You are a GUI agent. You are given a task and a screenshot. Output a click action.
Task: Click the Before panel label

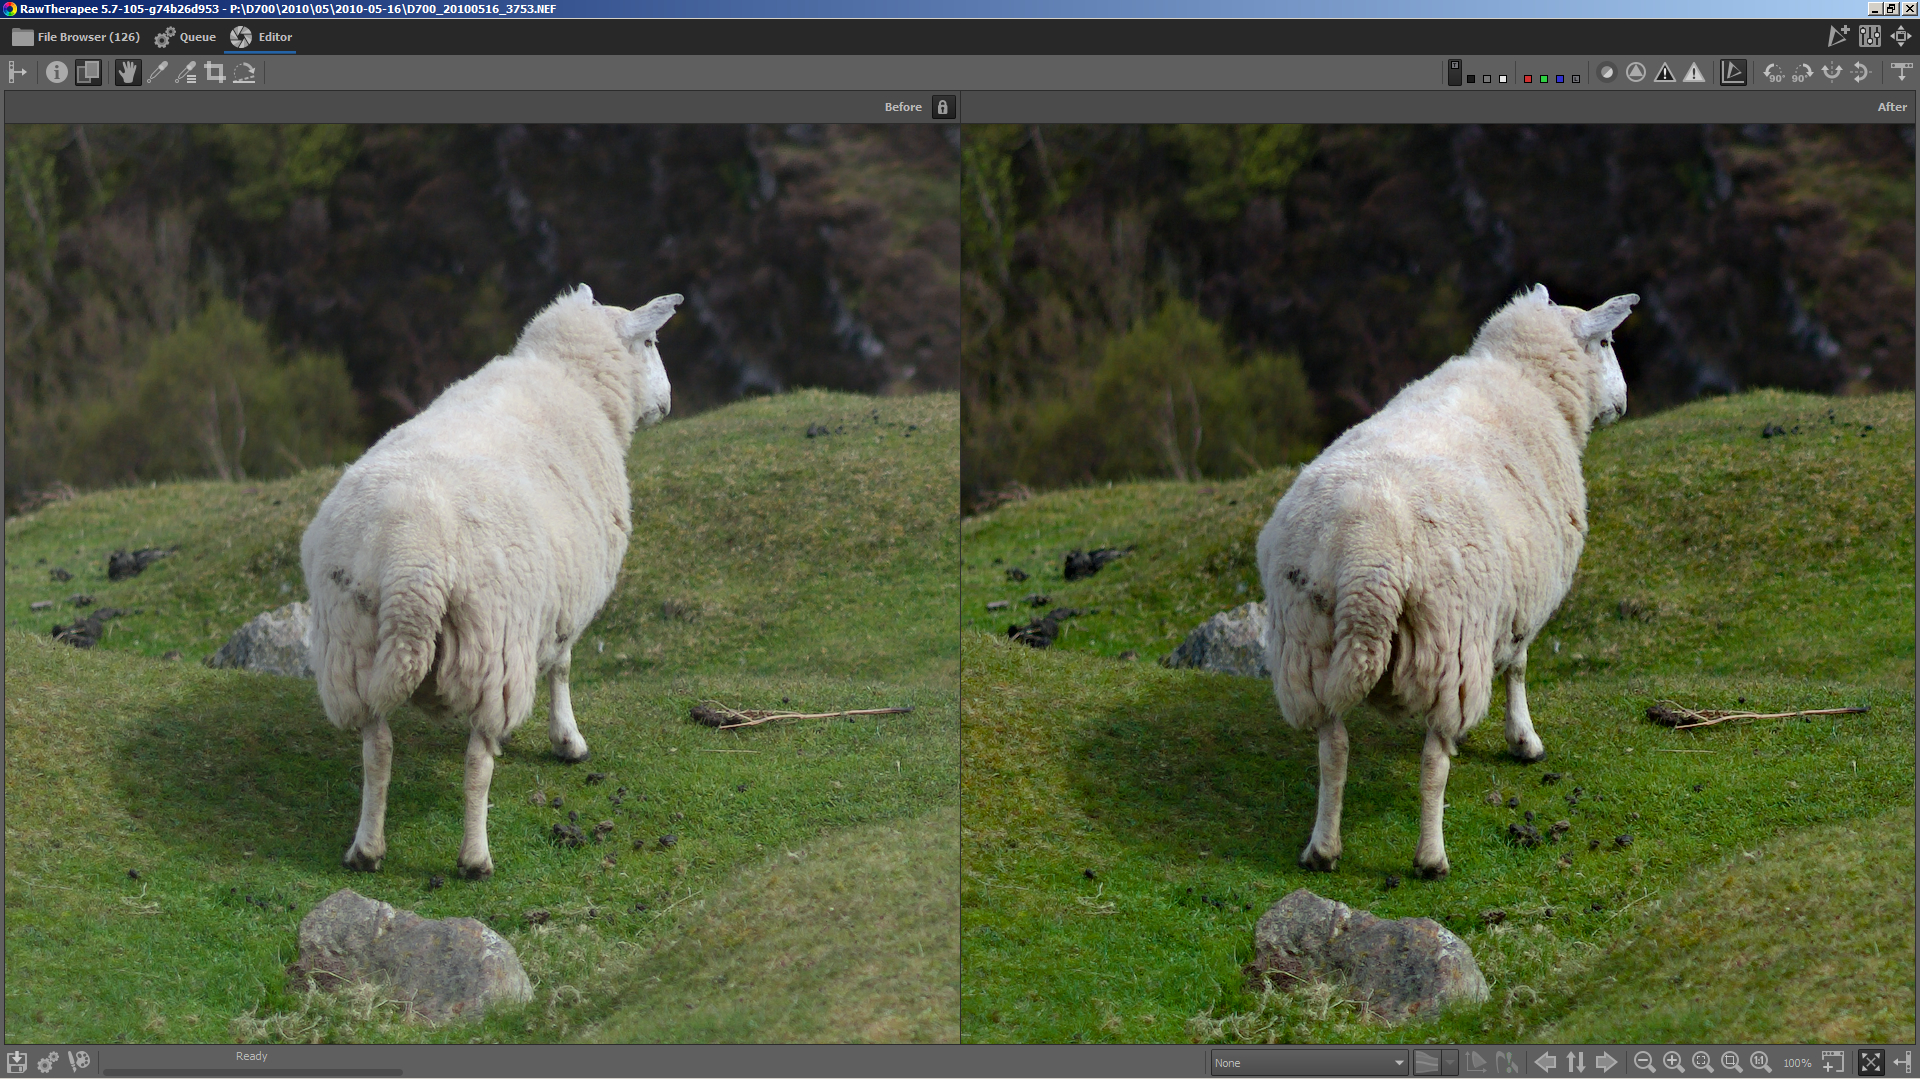click(903, 107)
